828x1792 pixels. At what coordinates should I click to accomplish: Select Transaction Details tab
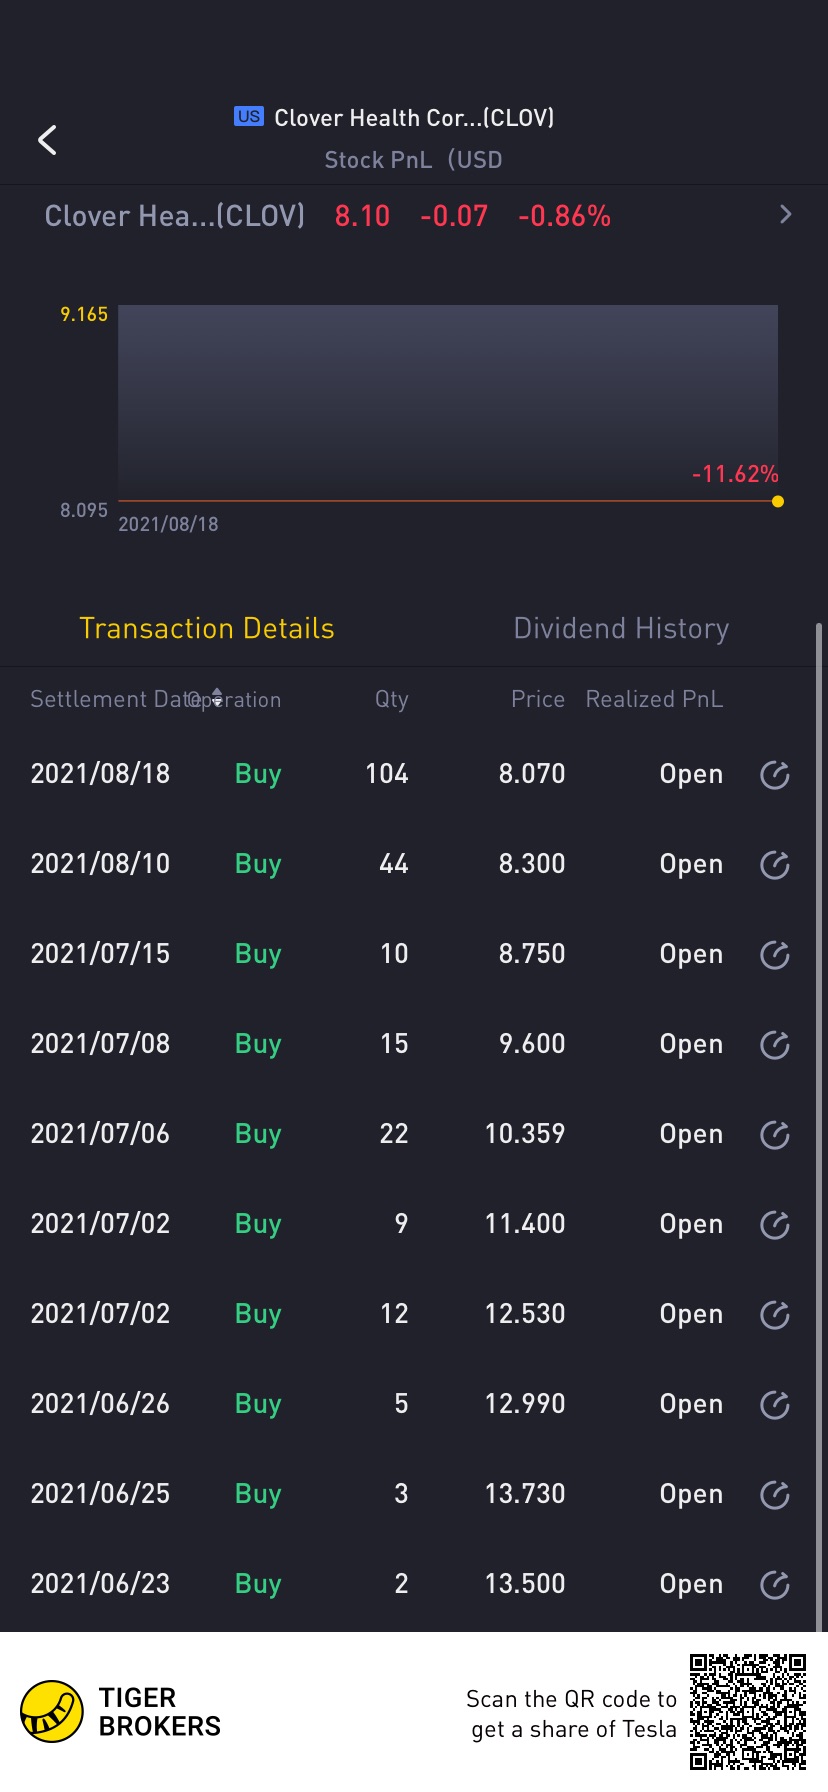[x=207, y=629]
